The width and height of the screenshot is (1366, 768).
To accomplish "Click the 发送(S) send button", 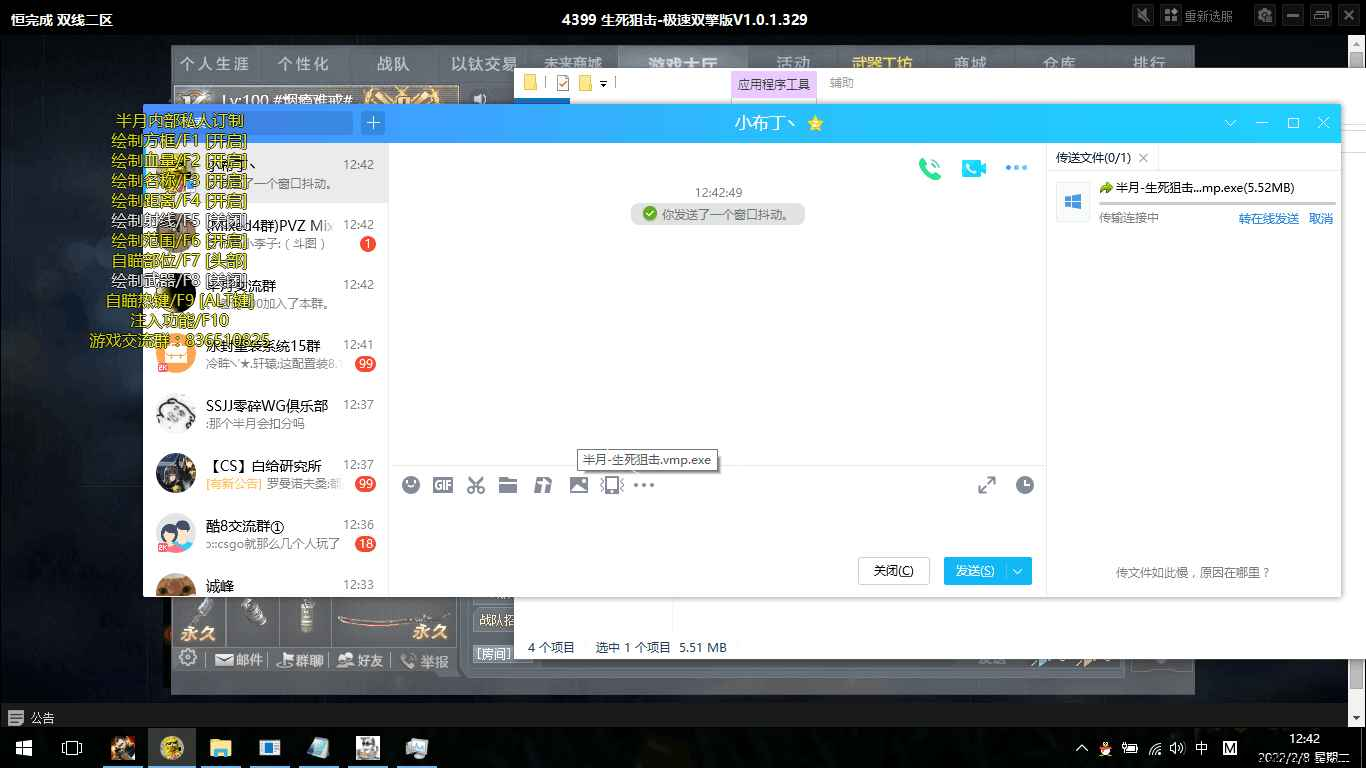I will (974, 571).
